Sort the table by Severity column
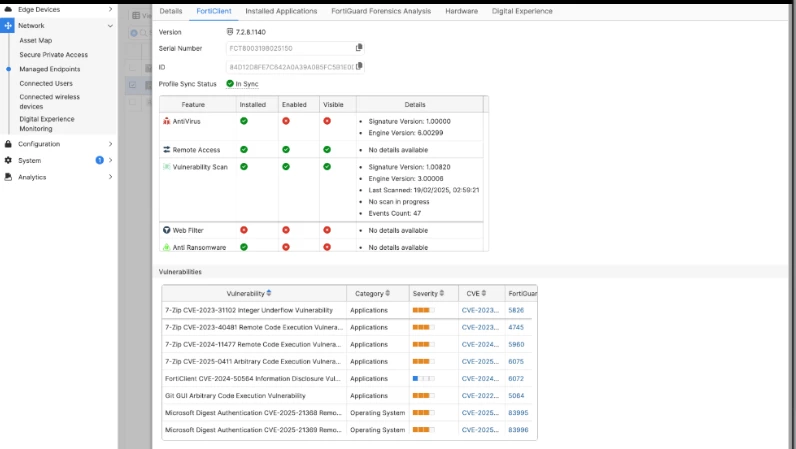Viewport: 796px width, 449px height. point(442,293)
